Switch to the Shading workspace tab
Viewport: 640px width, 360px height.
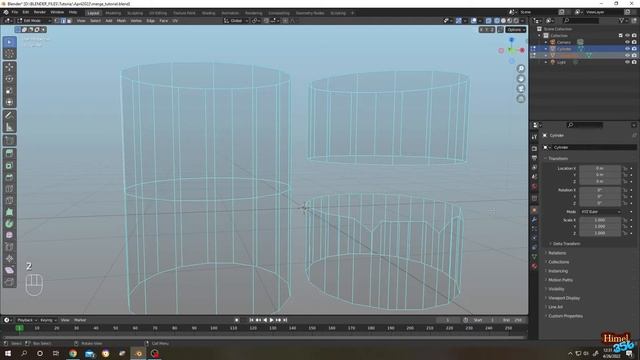click(x=208, y=13)
